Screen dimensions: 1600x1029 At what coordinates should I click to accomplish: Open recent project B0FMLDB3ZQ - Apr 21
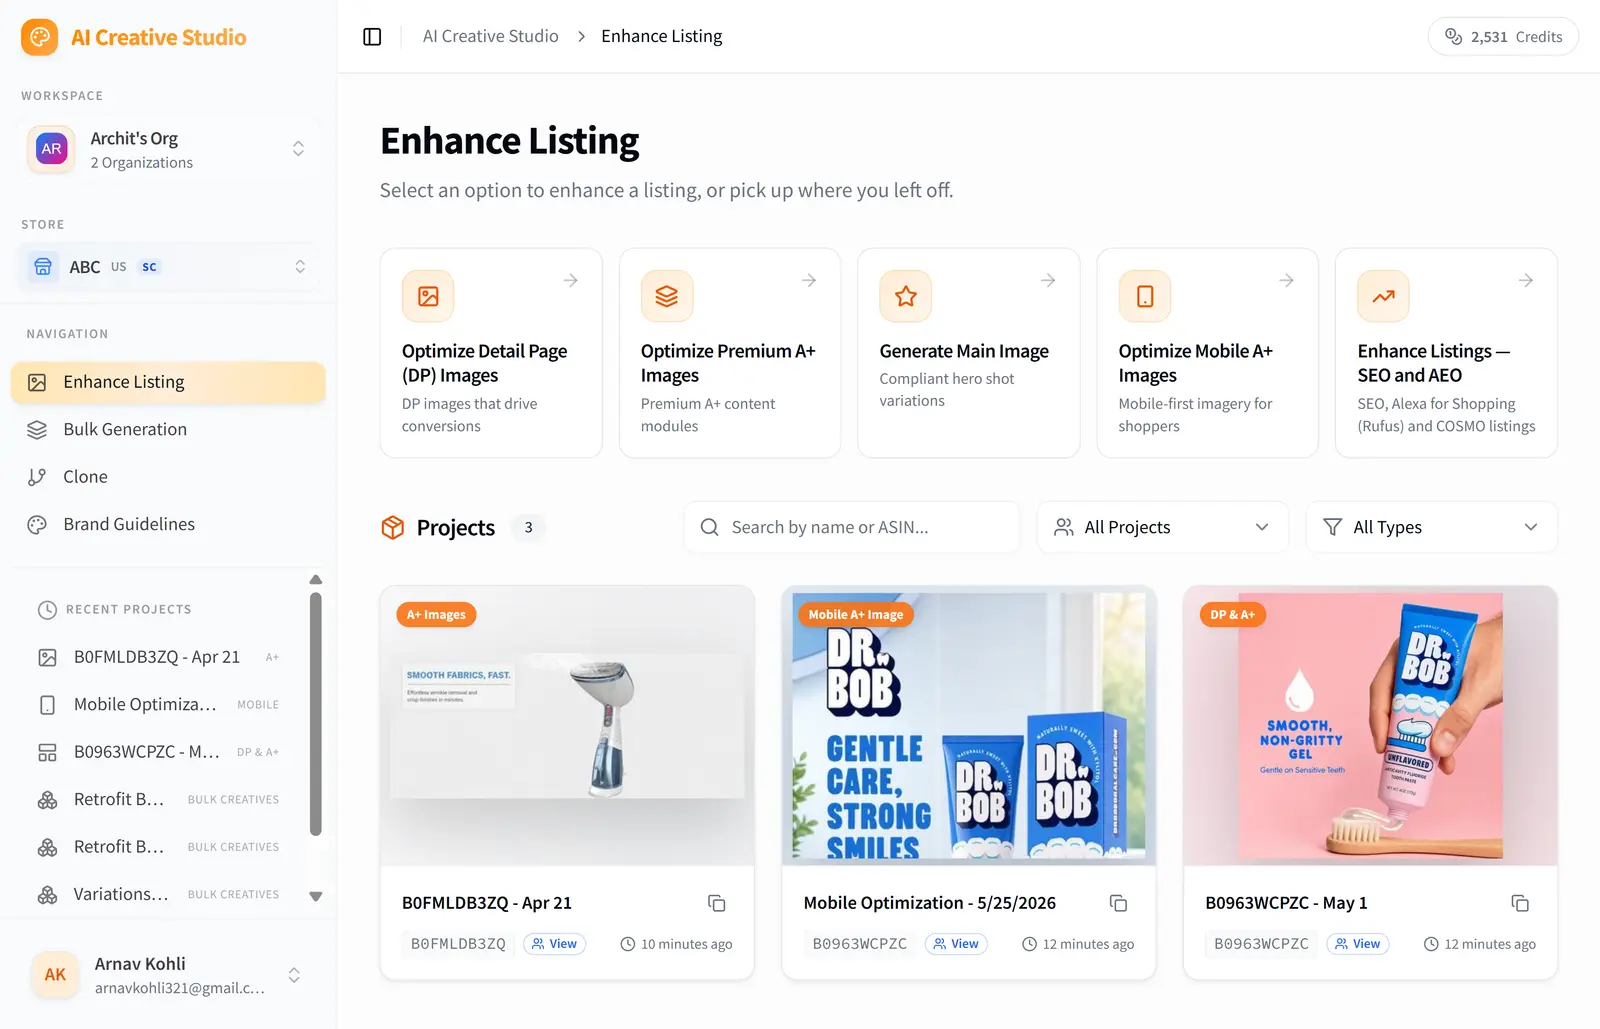[x=160, y=657]
